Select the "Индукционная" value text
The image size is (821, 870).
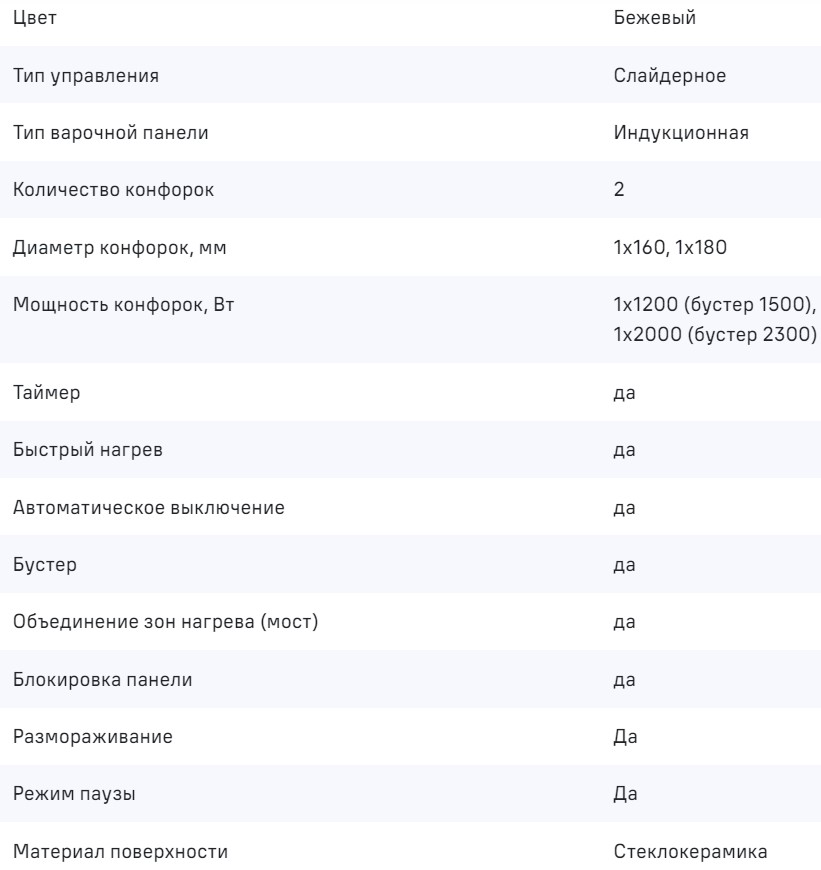click(681, 133)
